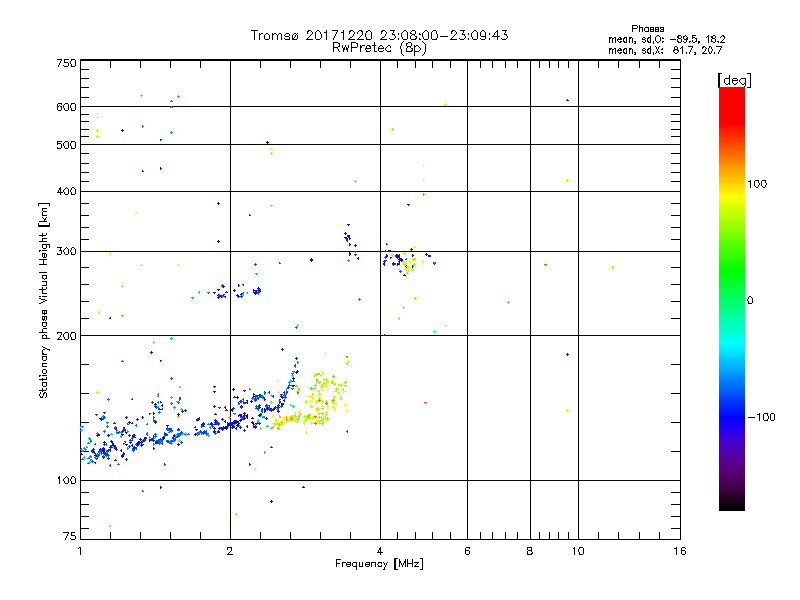Click the y-axis tick label '400'
800x600 pixels.
66,192
